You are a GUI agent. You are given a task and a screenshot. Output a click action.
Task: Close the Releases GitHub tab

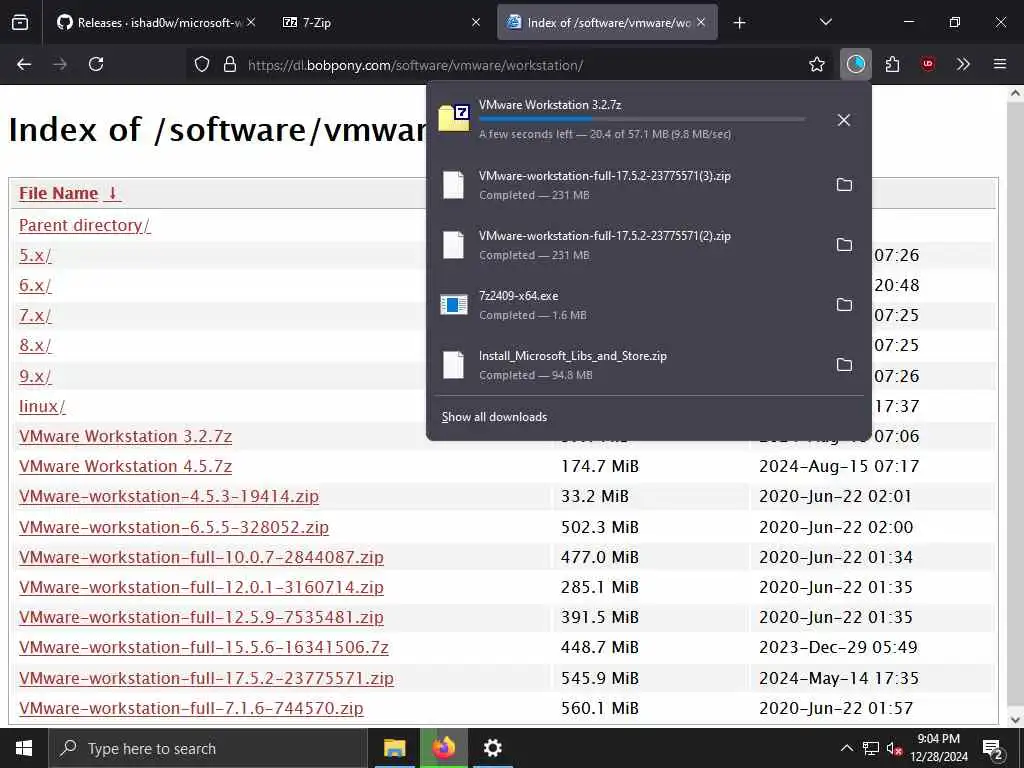coord(251,23)
